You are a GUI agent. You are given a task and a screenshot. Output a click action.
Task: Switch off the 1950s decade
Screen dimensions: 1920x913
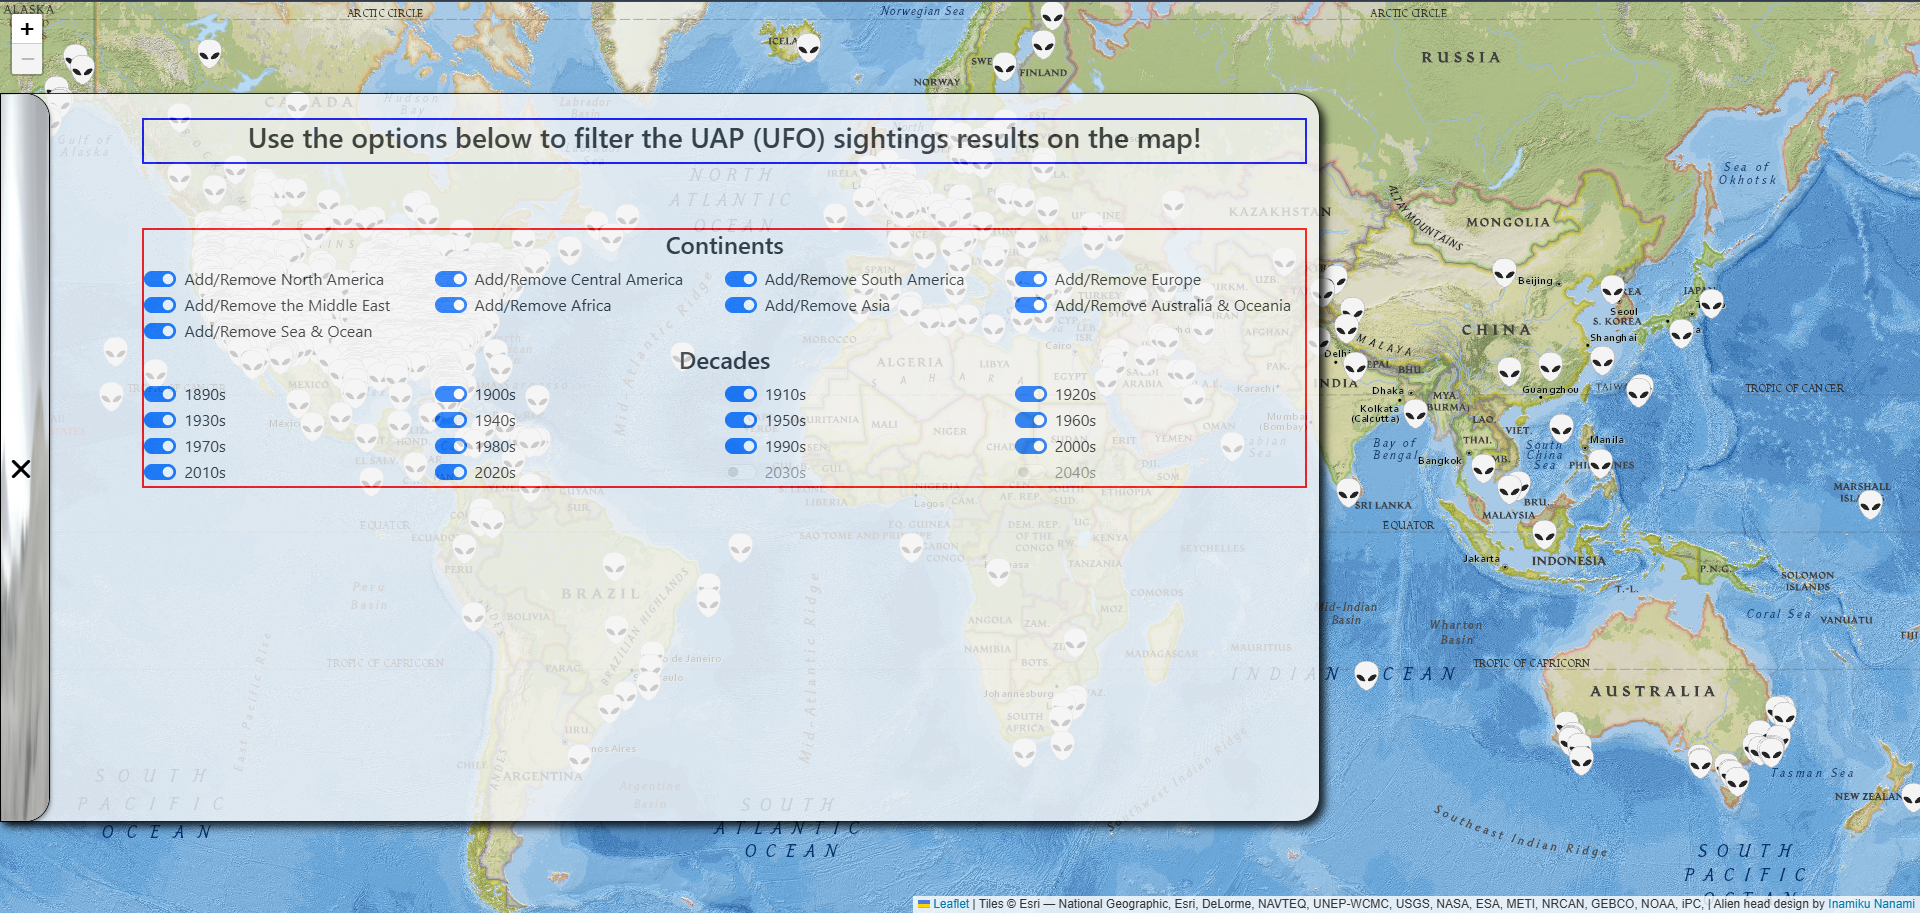pos(741,421)
